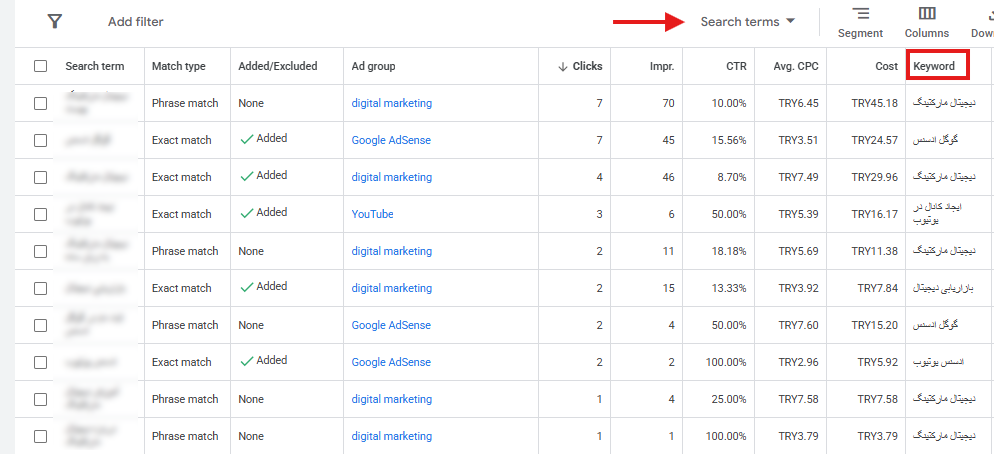Open the YouTube ad group link
The width and height of the screenshot is (994, 454).
pyautogui.click(x=373, y=214)
